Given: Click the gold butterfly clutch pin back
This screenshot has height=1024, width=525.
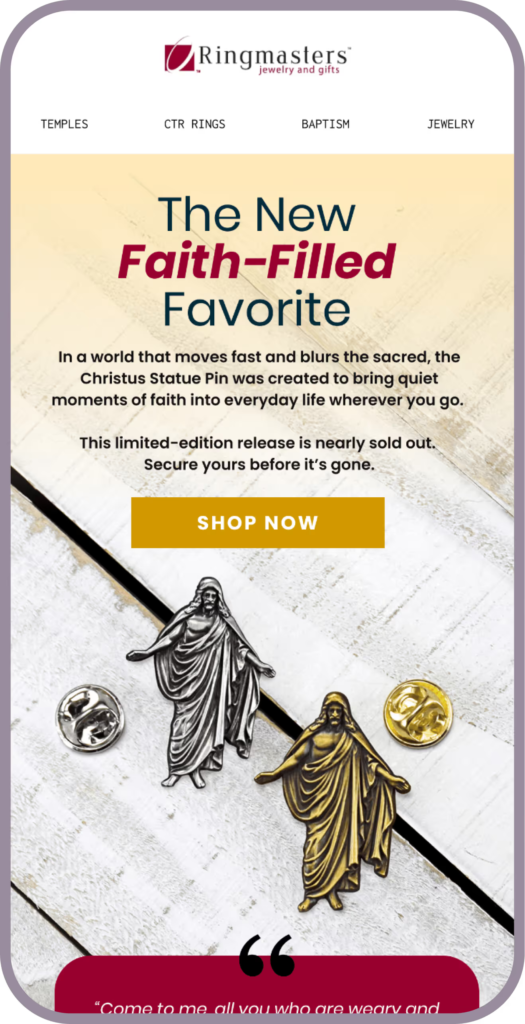Looking at the screenshot, I should tap(418, 711).
